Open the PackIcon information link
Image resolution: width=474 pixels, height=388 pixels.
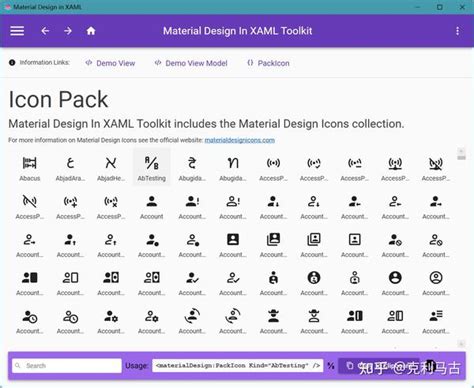click(x=268, y=63)
